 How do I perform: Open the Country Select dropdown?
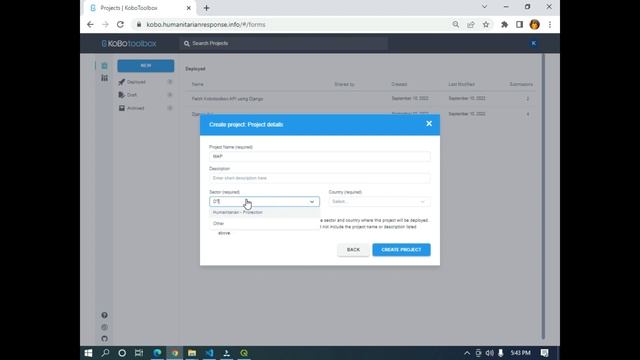tap(379, 202)
